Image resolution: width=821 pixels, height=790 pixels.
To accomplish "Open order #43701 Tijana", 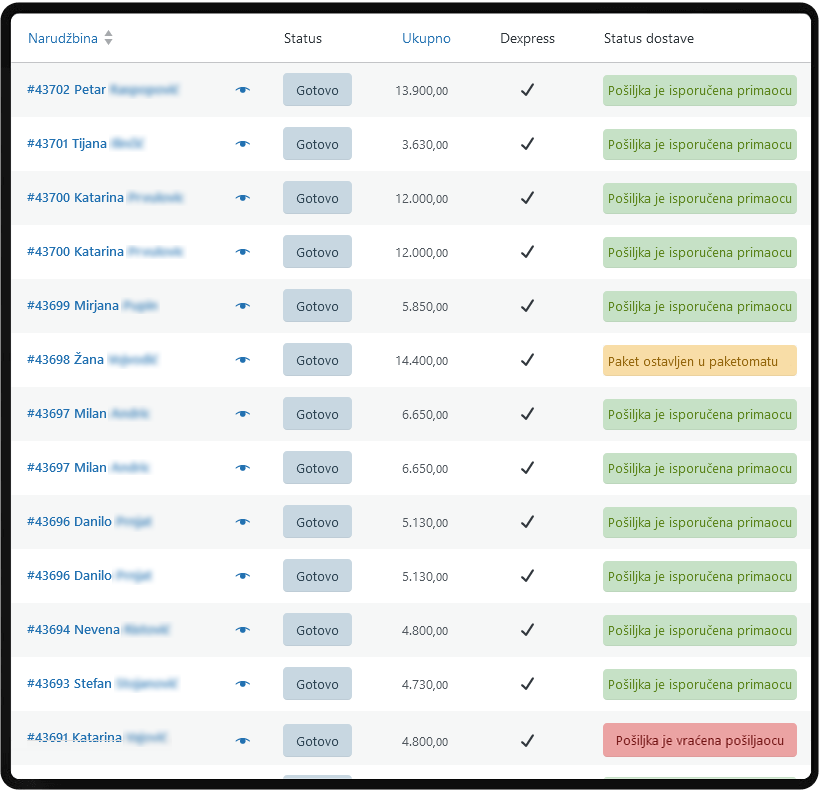I will click(85, 143).
